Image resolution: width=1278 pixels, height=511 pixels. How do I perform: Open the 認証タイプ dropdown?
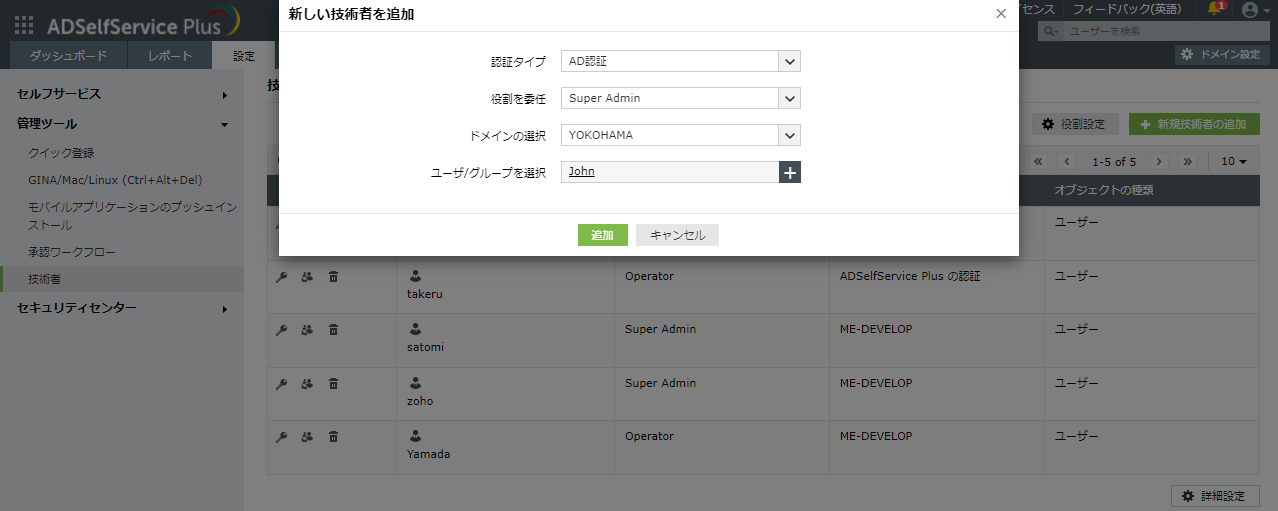pos(680,61)
